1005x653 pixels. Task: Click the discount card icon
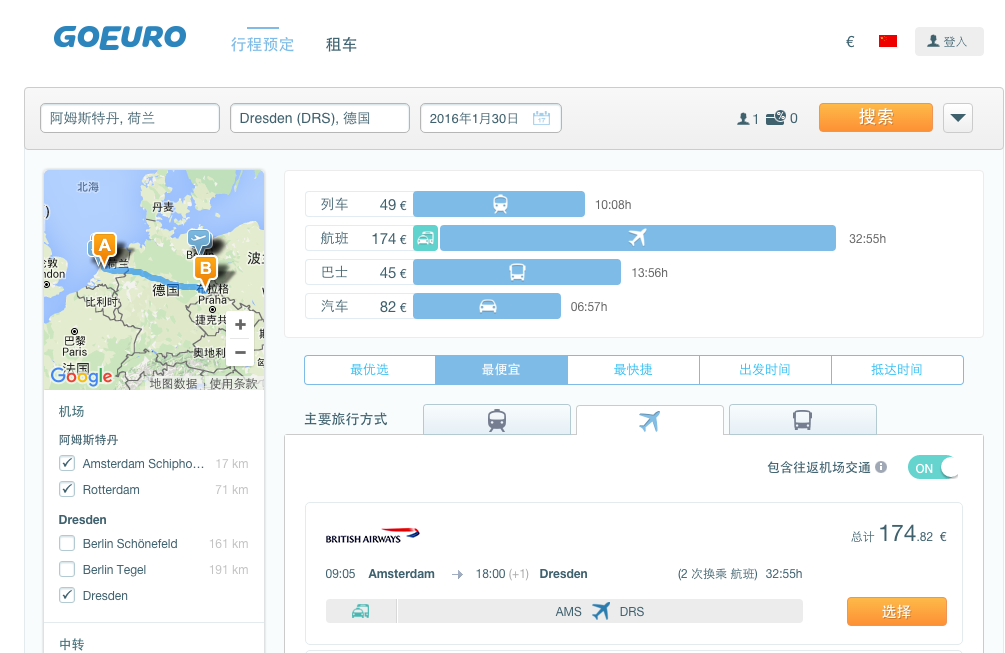(776, 118)
